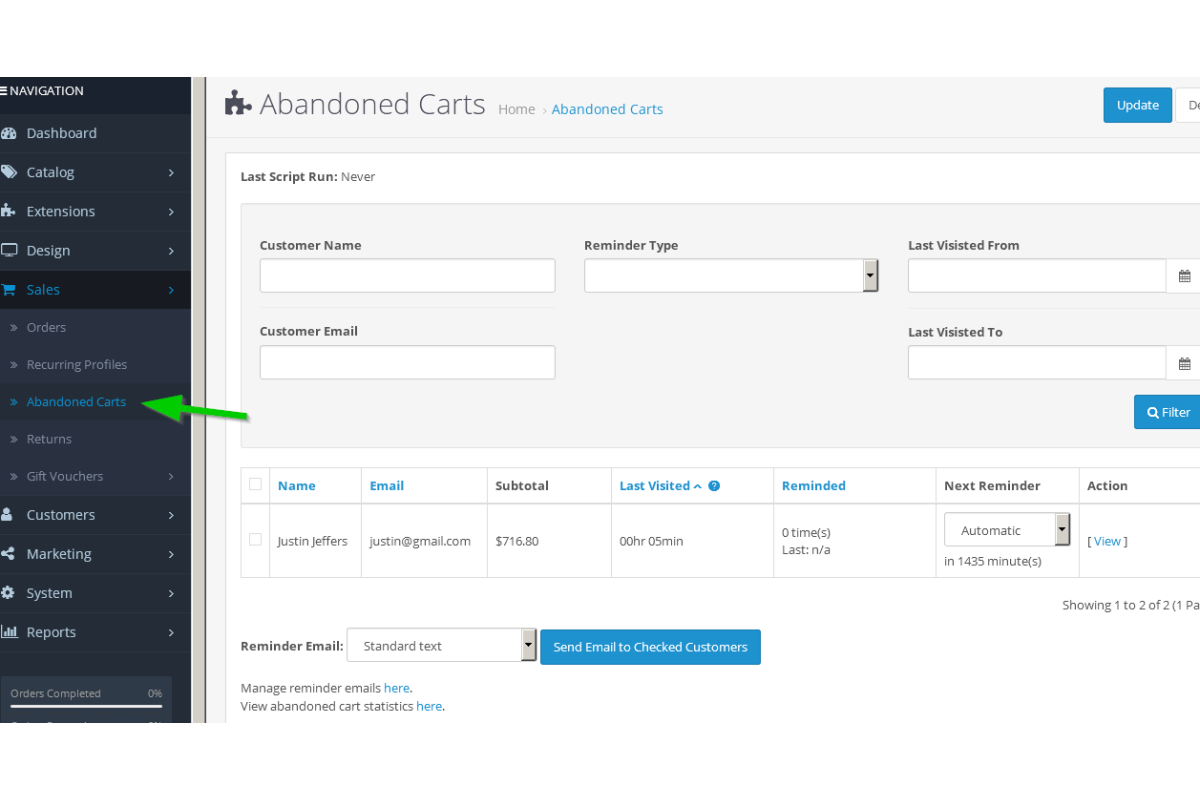Click the Marketing share icon

9,554
